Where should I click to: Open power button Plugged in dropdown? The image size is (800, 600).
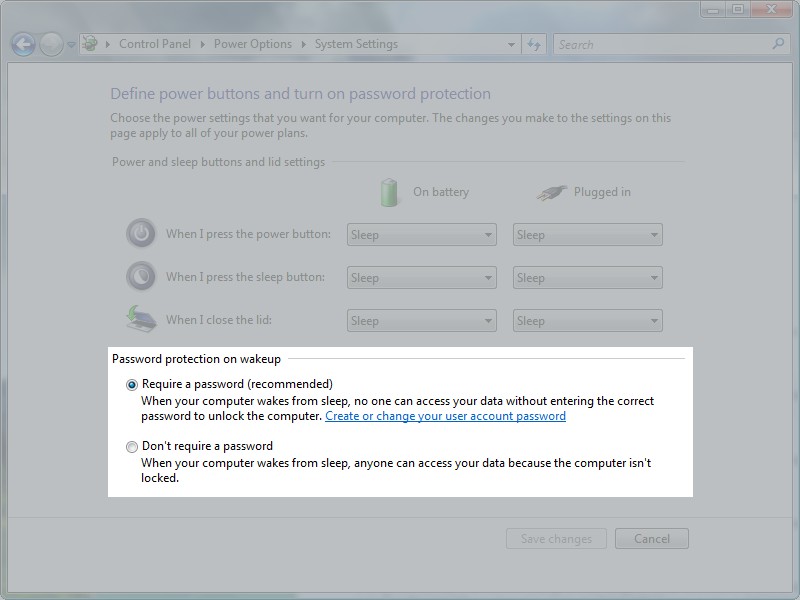[588, 235]
